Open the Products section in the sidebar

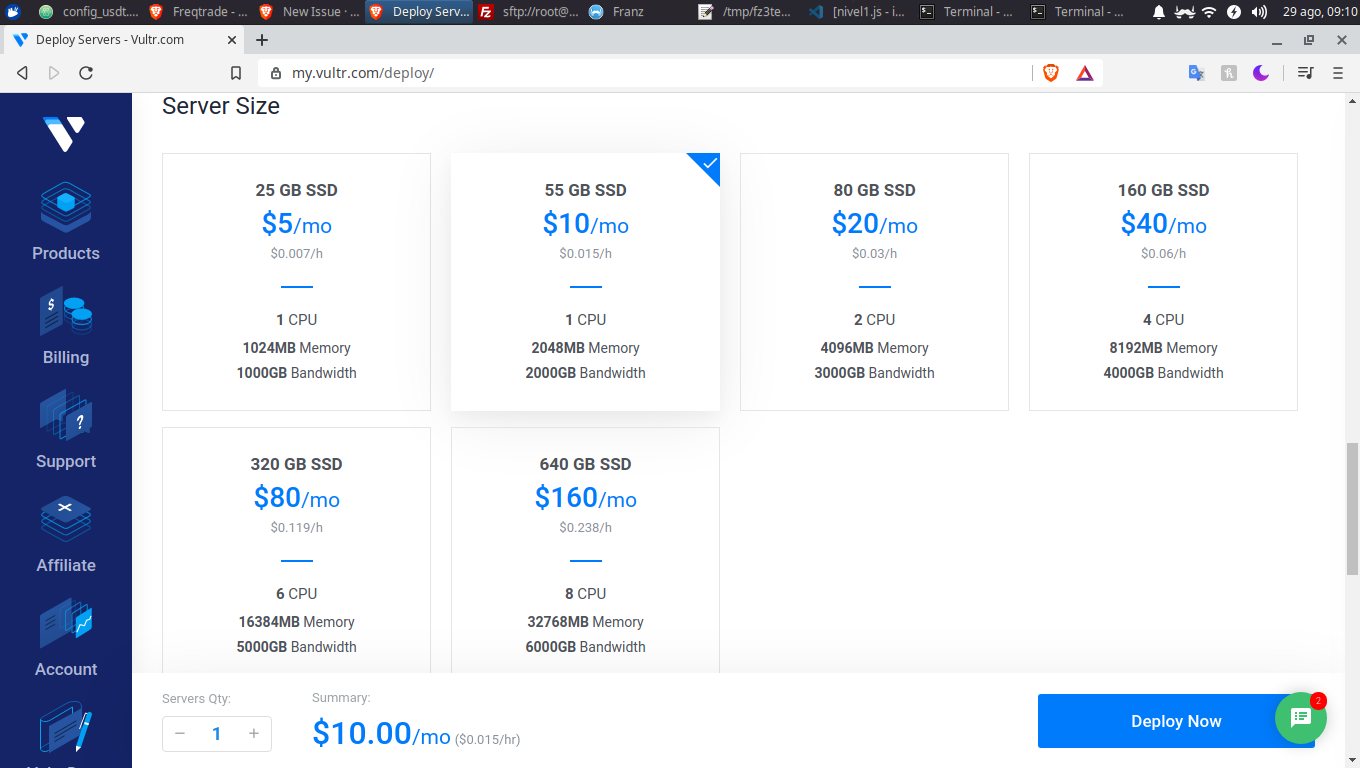click(66, 222)
